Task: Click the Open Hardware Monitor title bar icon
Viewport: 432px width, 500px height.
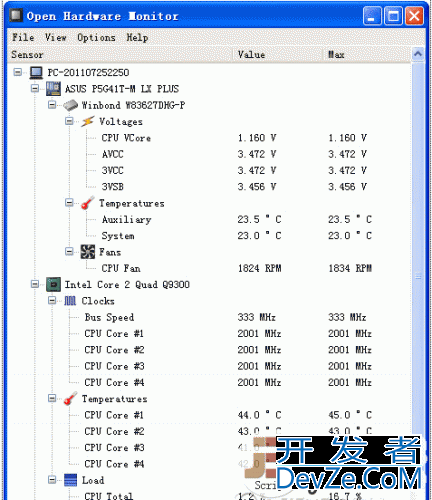Action: pos(16,16)
